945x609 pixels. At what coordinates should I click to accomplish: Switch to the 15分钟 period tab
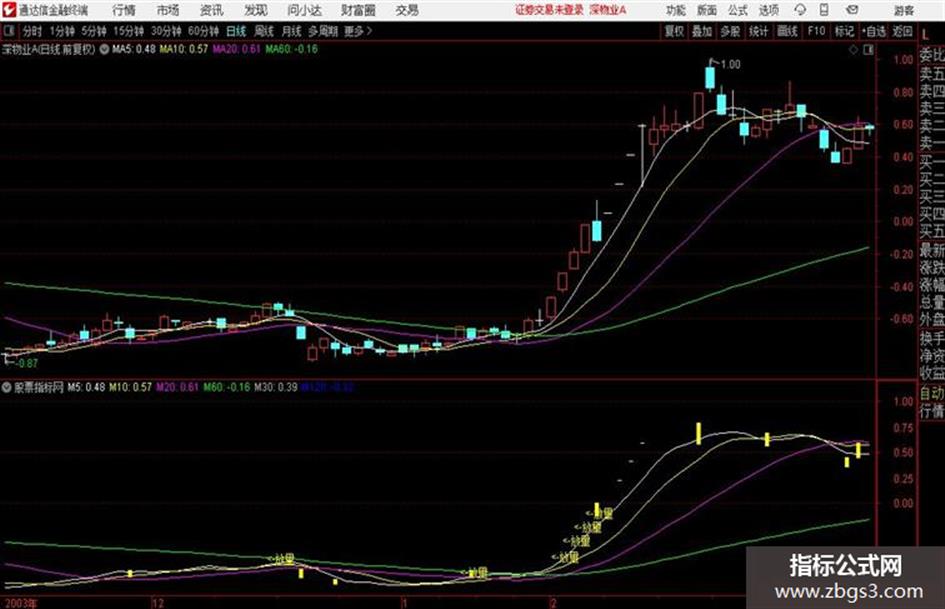click(128, 31)
